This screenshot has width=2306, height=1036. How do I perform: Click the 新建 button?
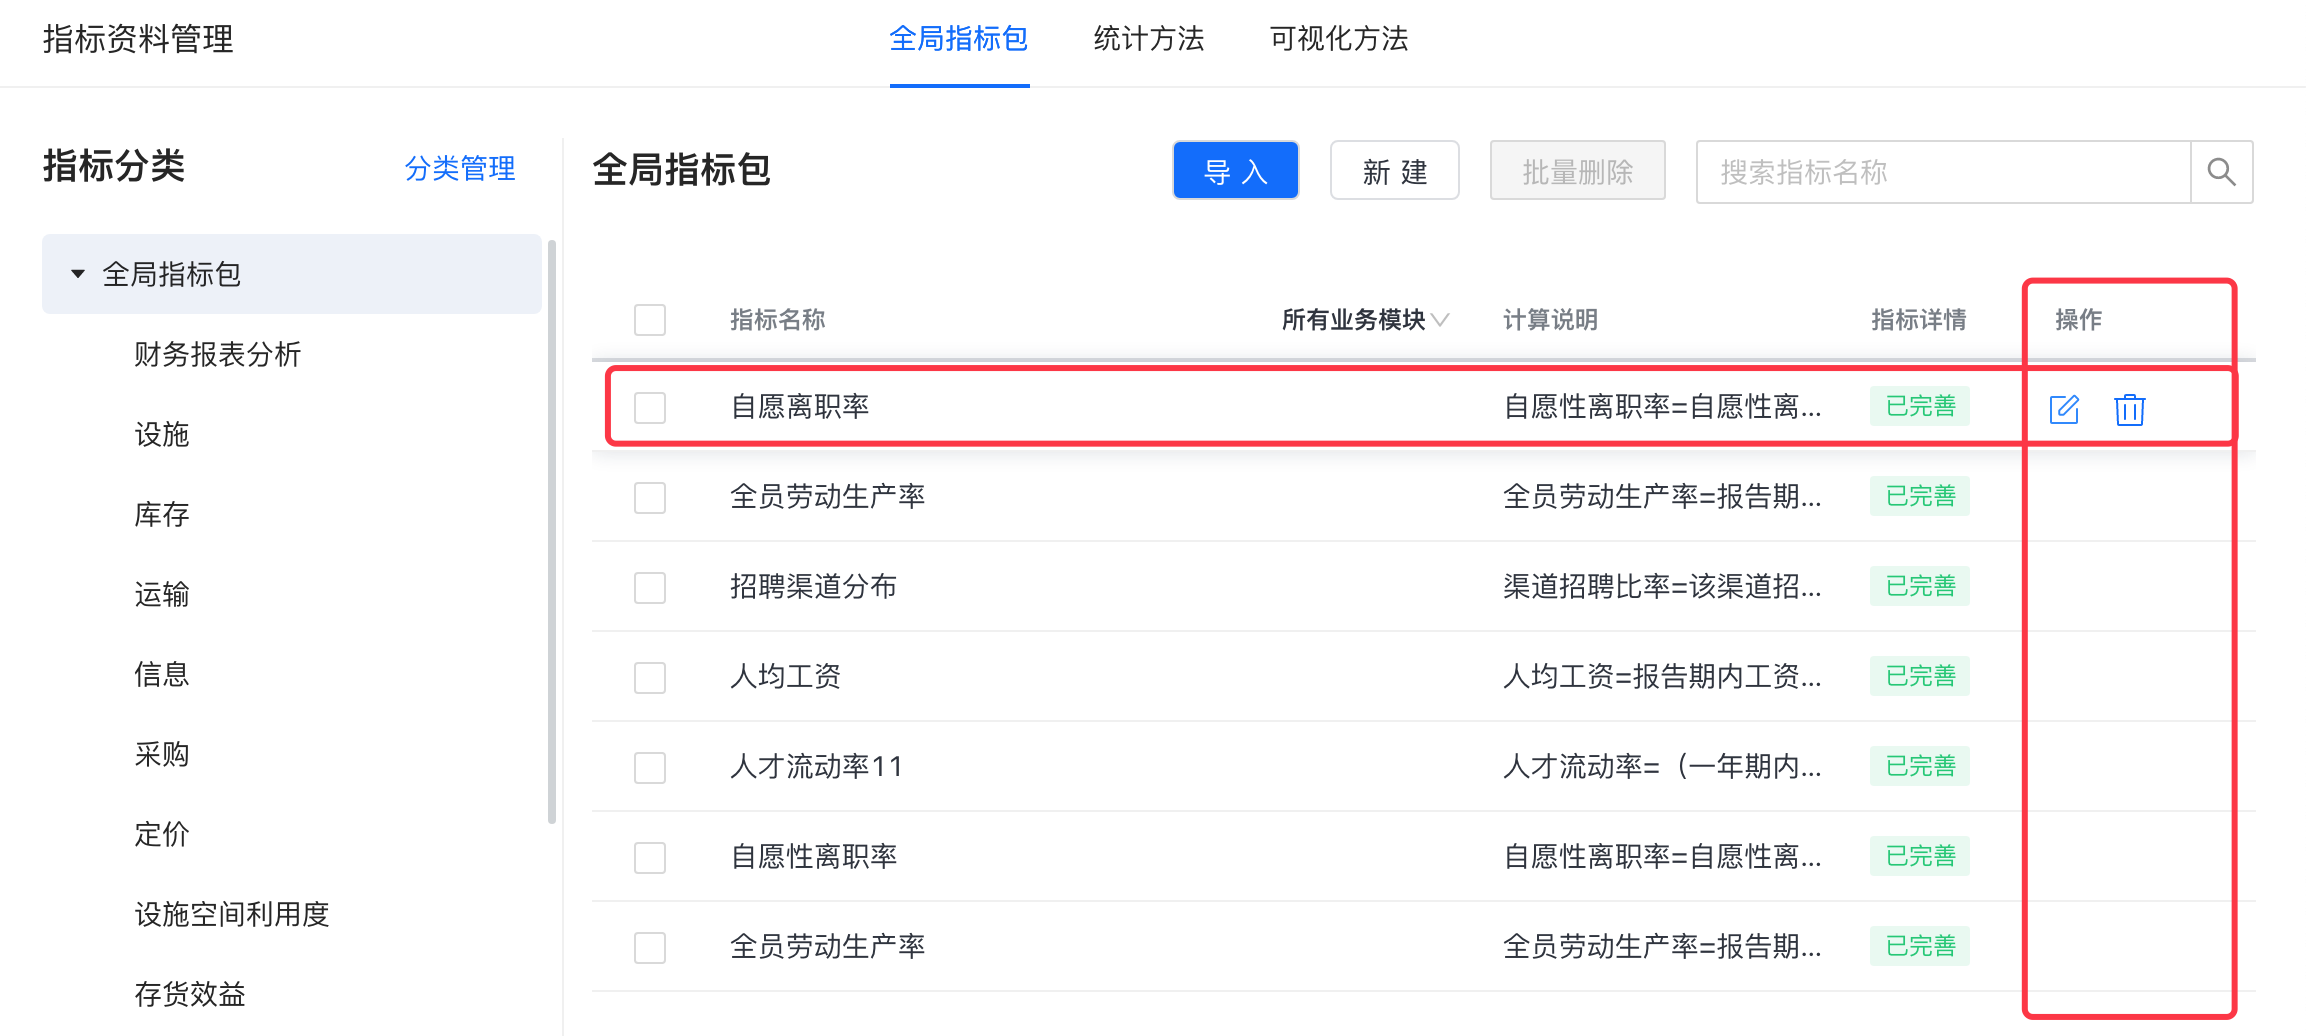point(1395,171)
